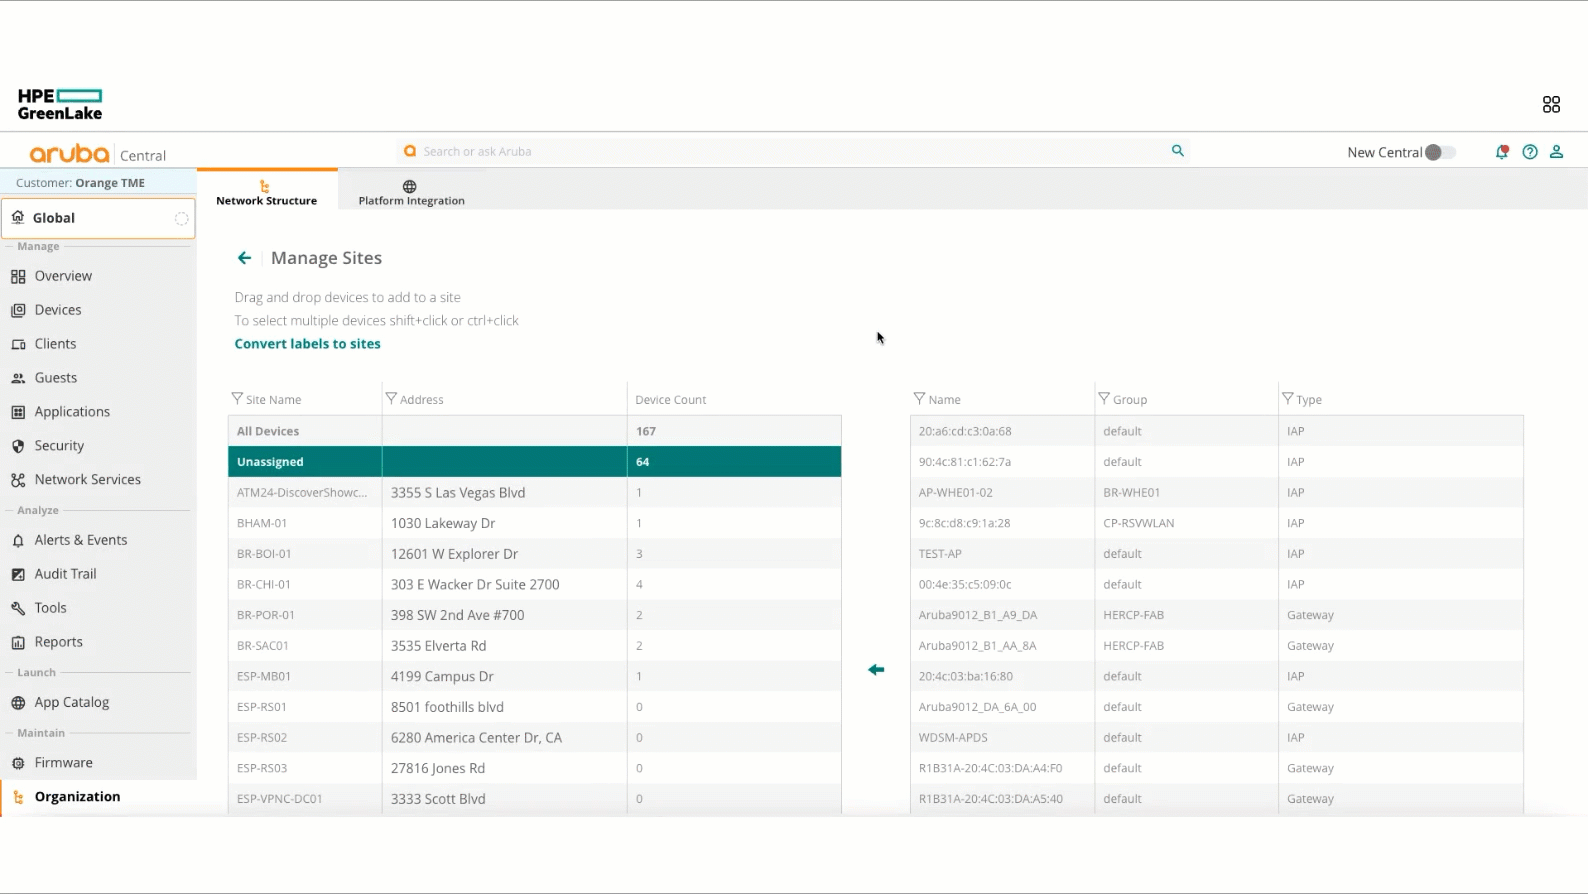Click the Audit Trail sidebar icon
Screen dimensions: 1588x894
tap(18, 574)
